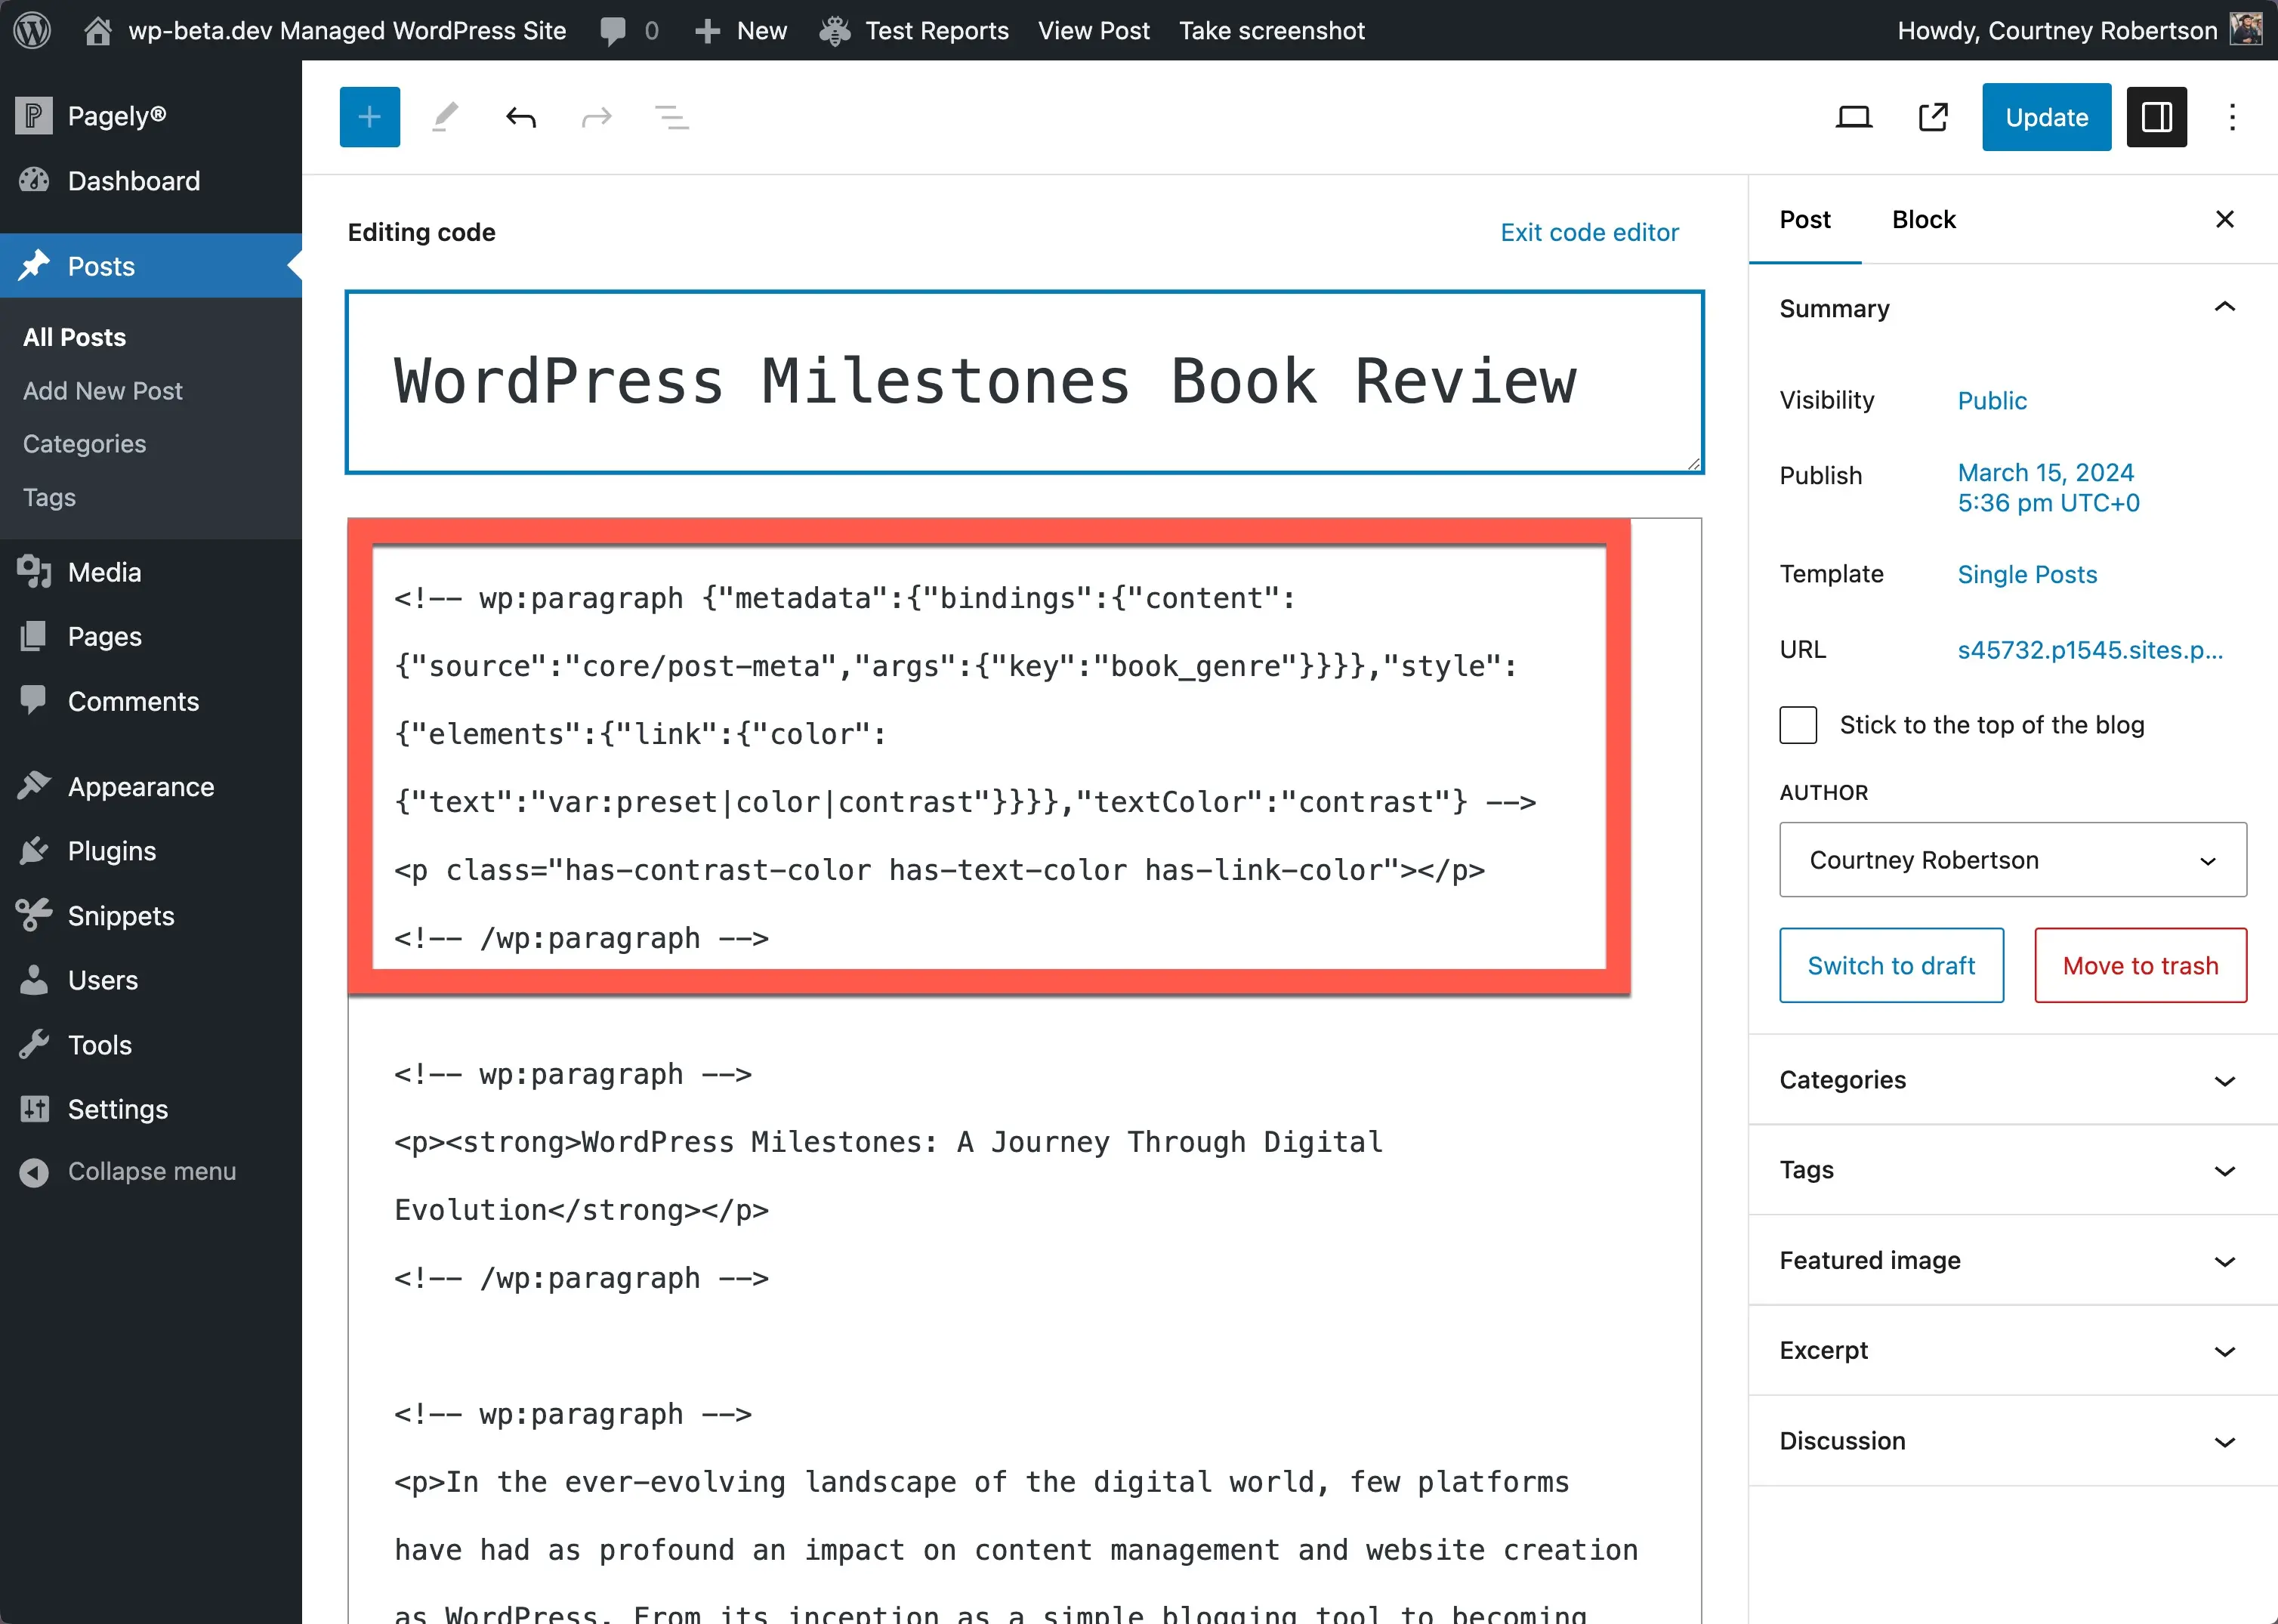Toggle the Post tab panel

click(1805, 220)
